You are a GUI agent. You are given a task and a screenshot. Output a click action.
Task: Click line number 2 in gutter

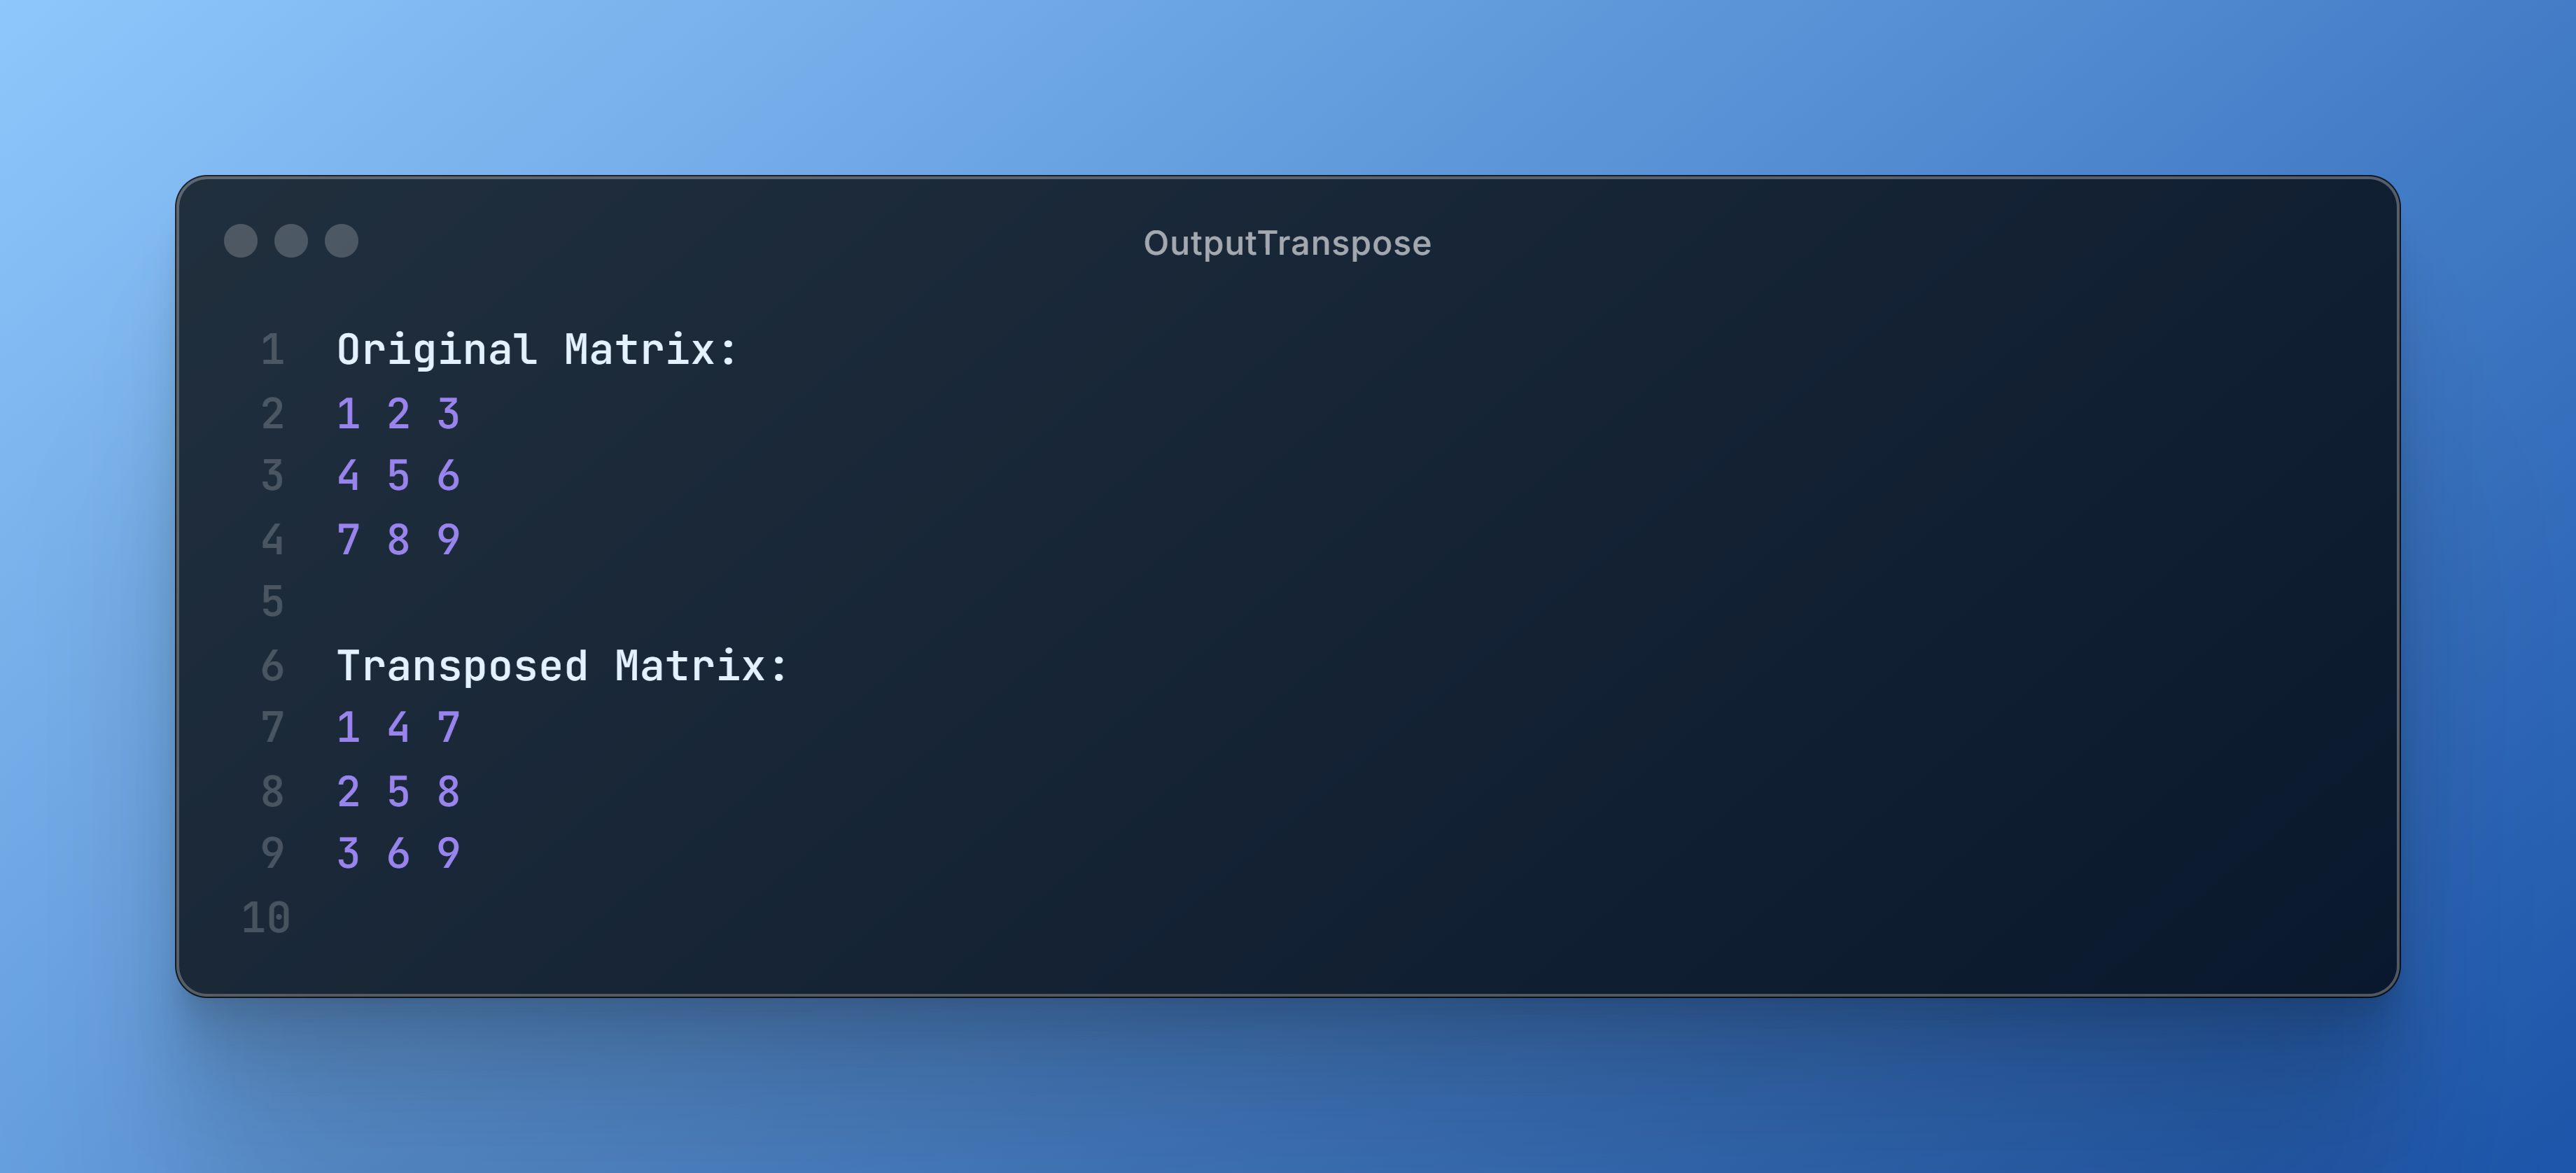pos(272,414)
